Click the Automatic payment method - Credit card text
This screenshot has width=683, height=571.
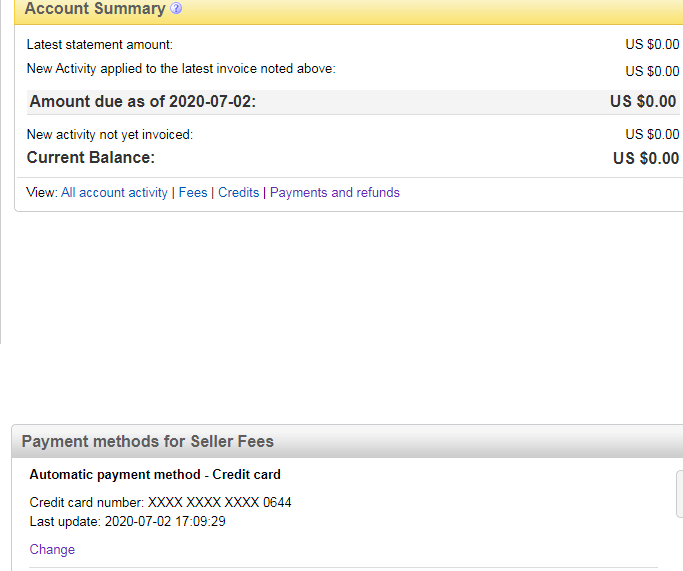[155, 475]
